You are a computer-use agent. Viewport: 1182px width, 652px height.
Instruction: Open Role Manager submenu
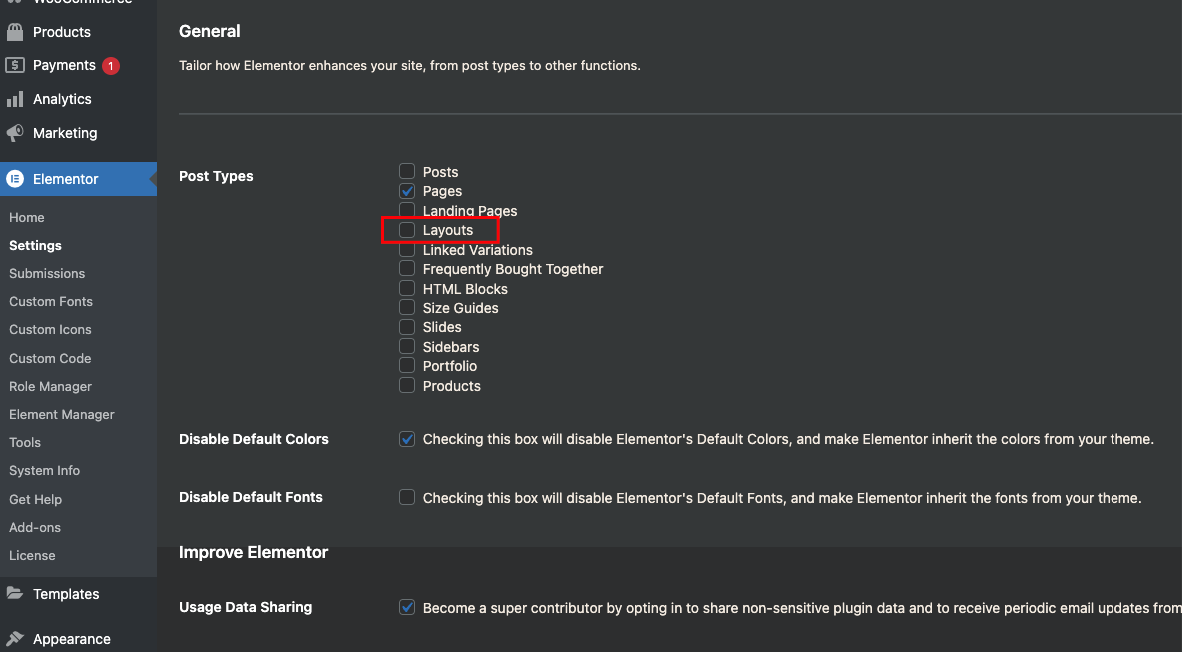click(x=51, y=386)
